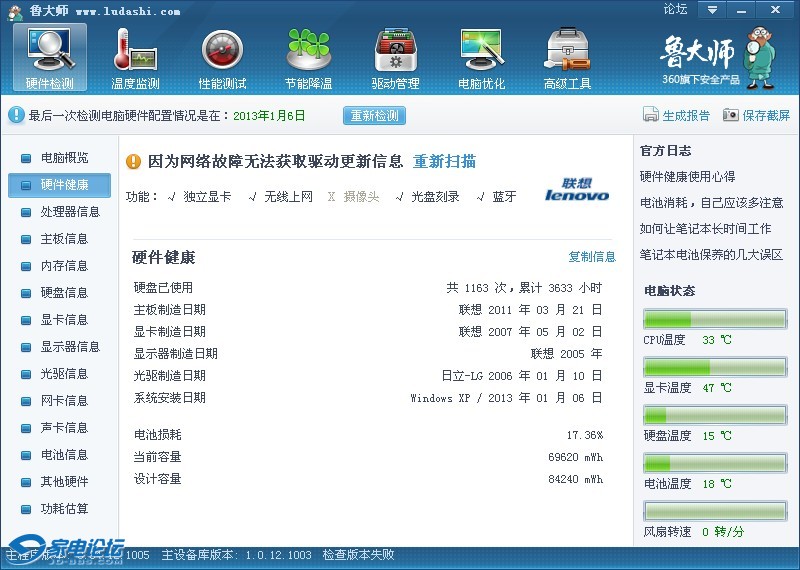Click the 重新扫描 rescan link
This screenshot has height=570, width=800.
pos(444,162)
